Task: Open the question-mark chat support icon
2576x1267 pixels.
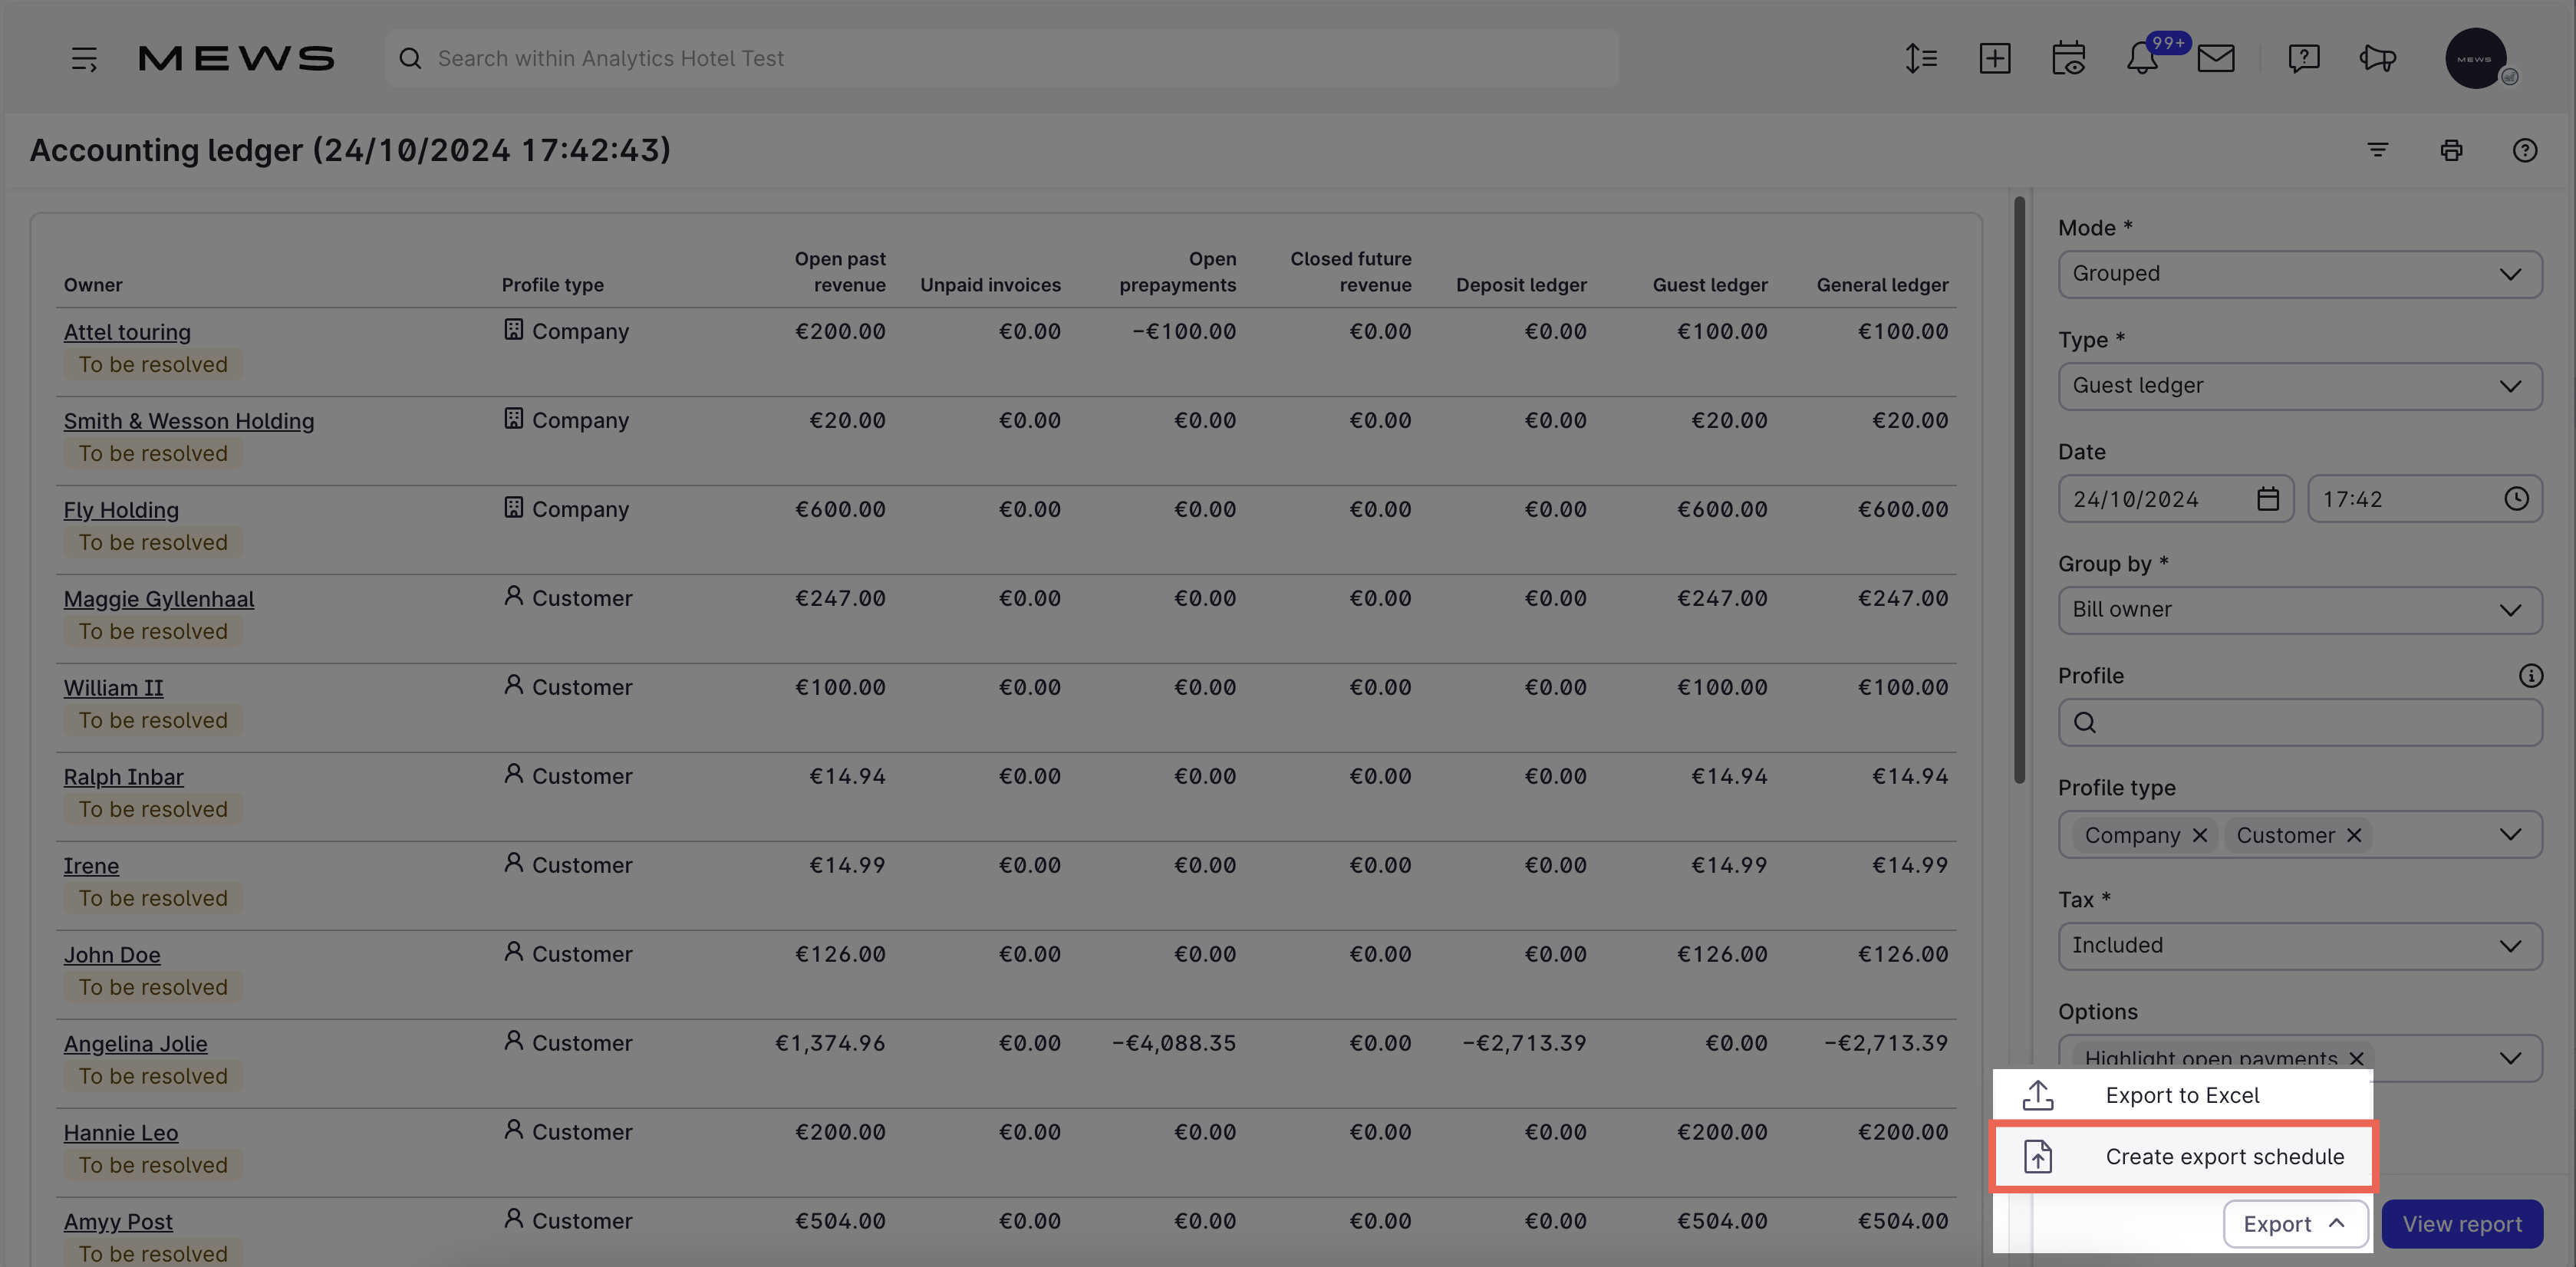Action: 2305,58
